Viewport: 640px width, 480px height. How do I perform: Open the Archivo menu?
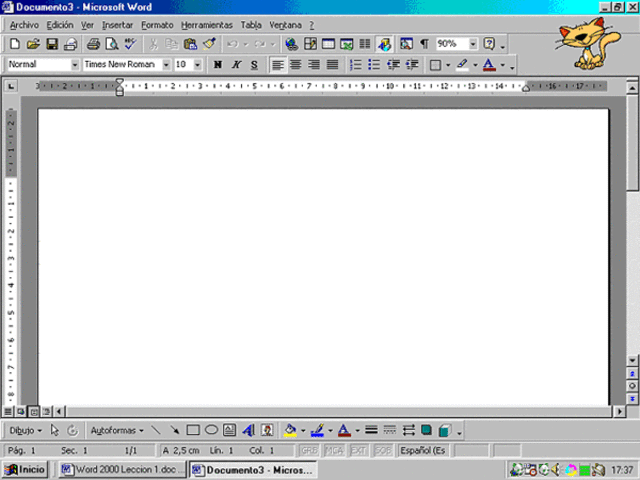(x=24, y=25)
